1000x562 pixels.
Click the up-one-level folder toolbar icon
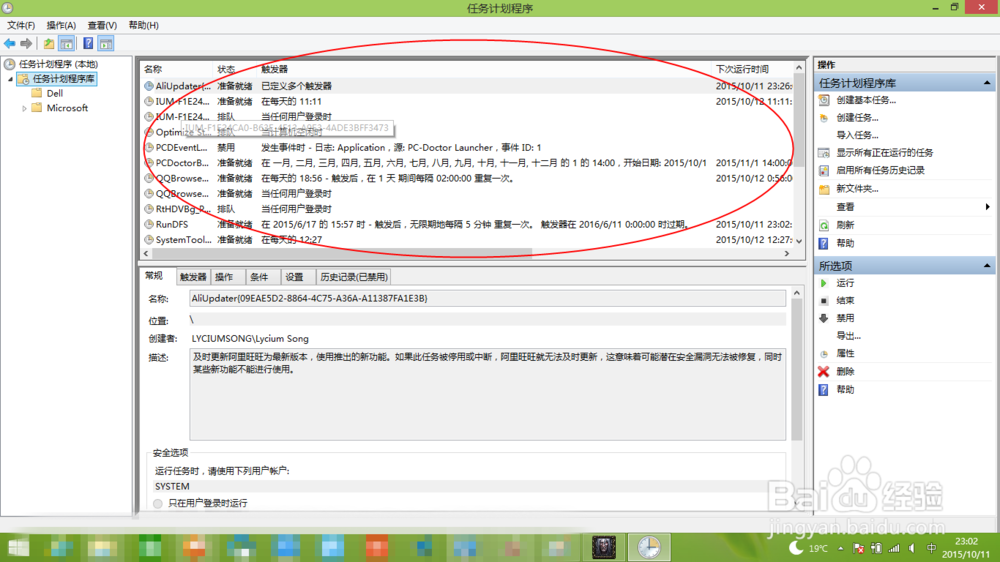[49, 43]
